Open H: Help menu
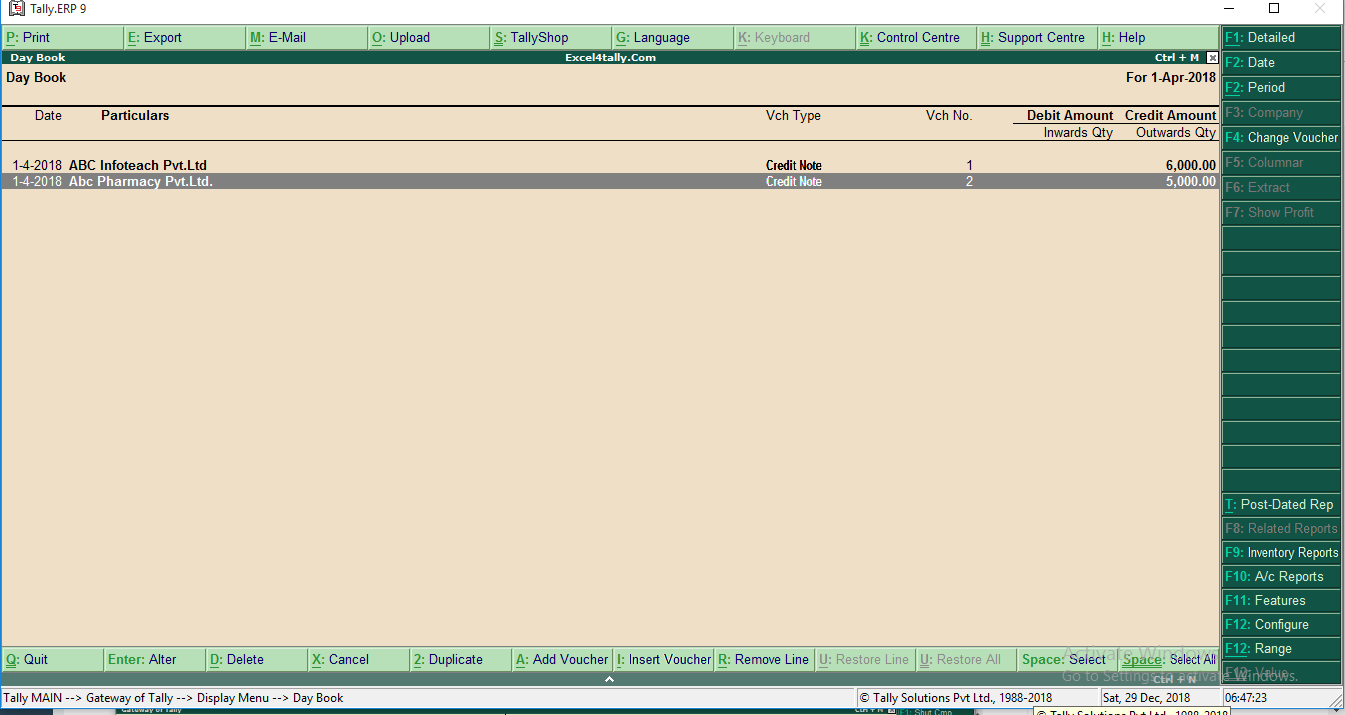Viewport: 1345px width, 715px height. (x=1158, y=38)
